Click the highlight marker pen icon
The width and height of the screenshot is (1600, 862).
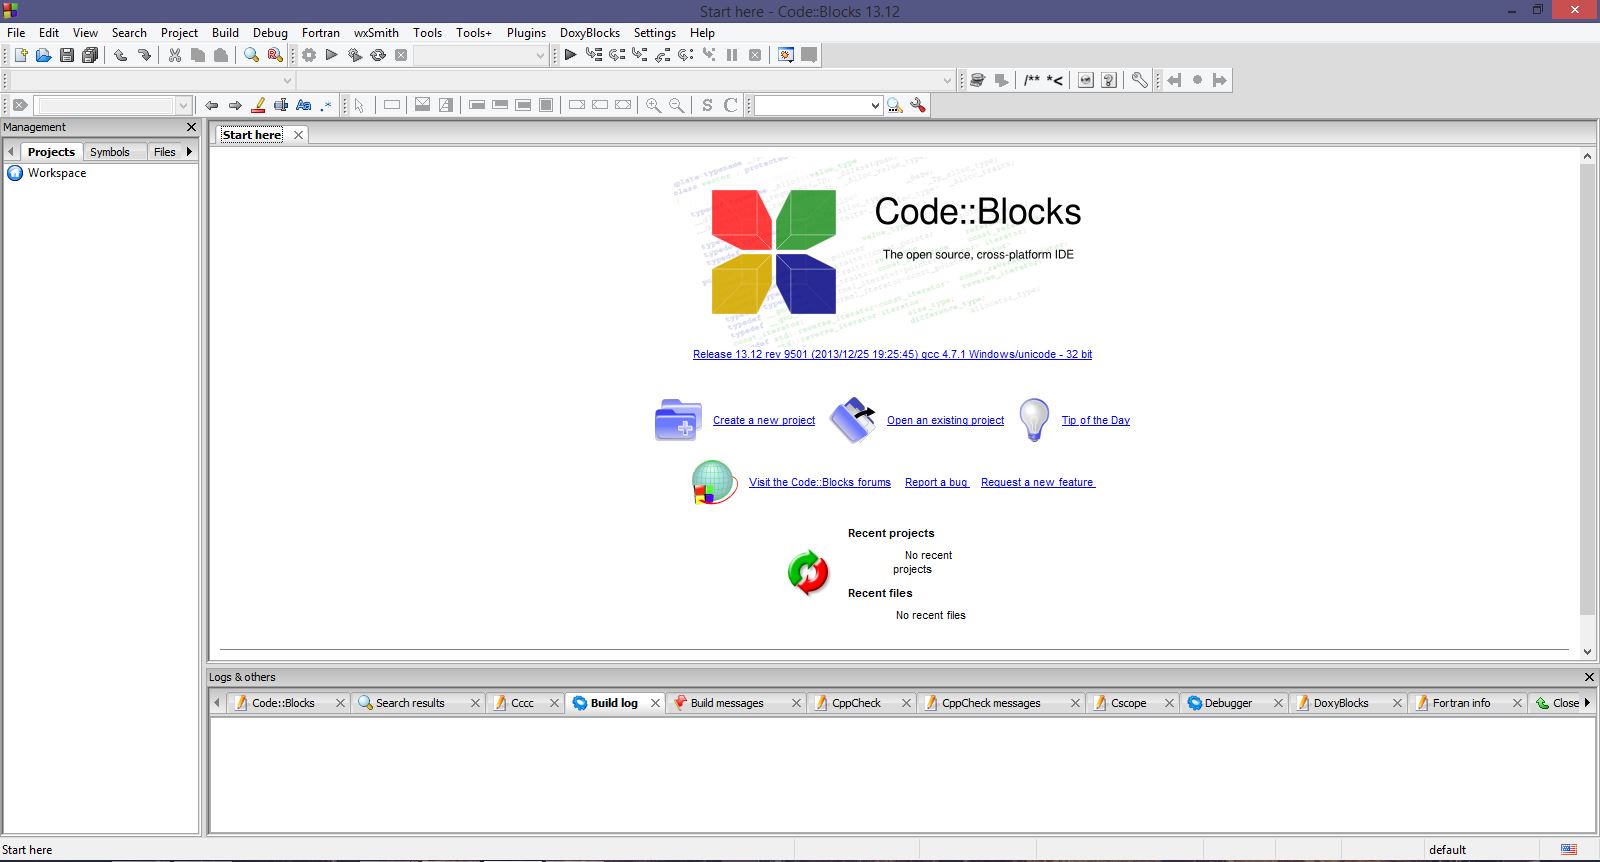tap(258, 105)
